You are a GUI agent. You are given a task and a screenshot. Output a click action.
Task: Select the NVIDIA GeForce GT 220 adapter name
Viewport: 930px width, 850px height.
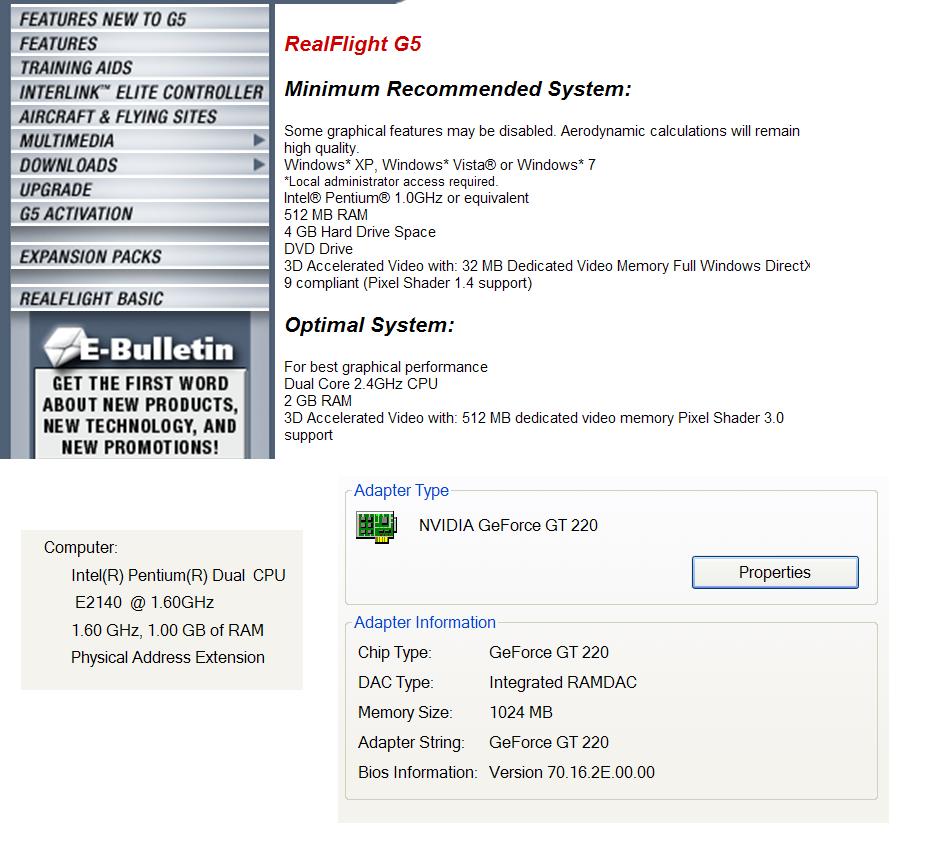coord(508,526)
